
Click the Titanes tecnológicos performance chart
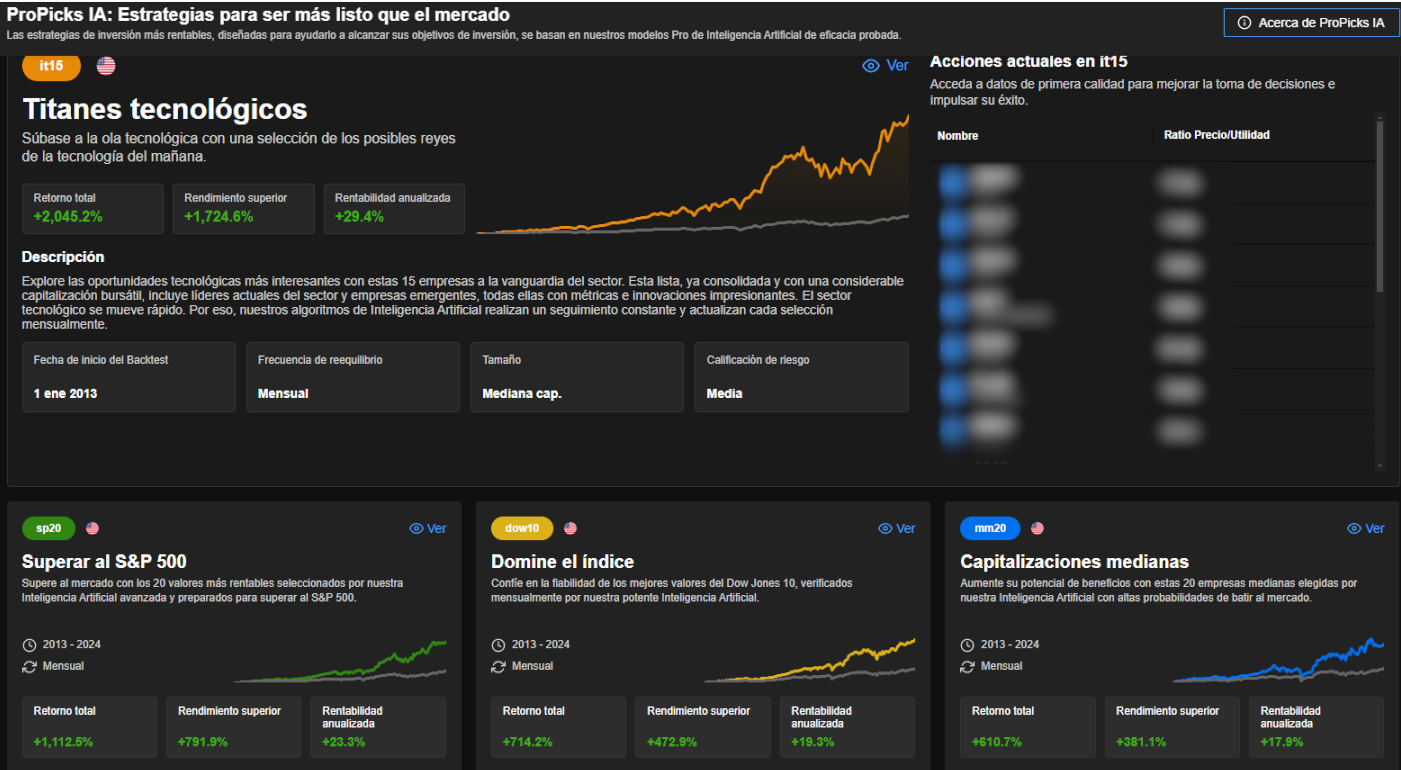693,175
